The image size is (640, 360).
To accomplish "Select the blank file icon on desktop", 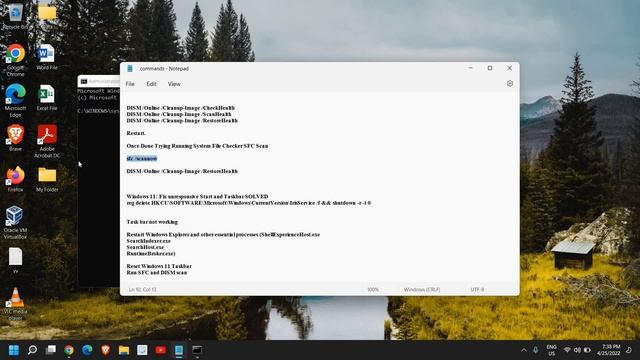I will click(16, 260).
